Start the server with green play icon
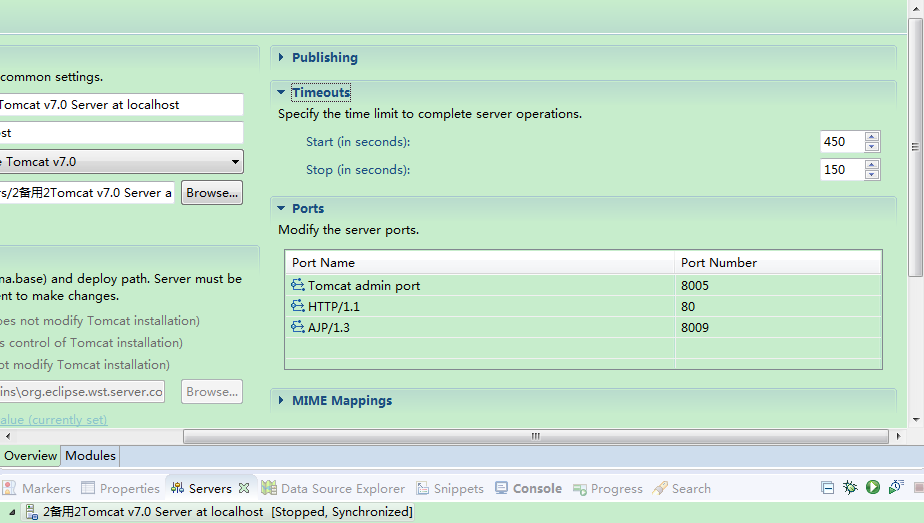The image size is (924, 523). click(873, 488)
